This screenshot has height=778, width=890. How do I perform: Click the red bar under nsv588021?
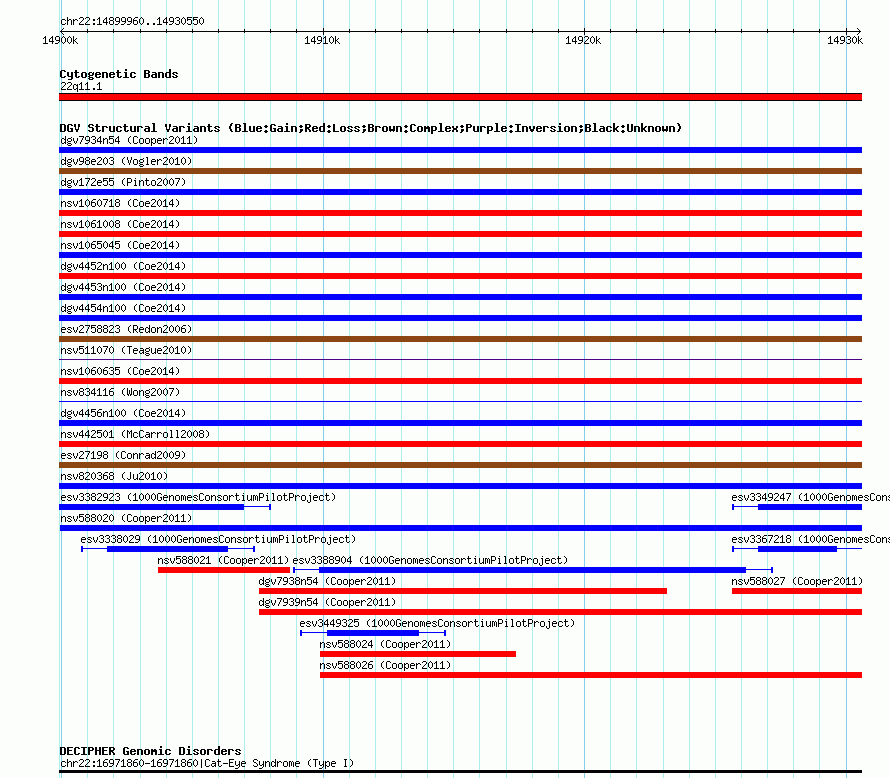[224, 570]
